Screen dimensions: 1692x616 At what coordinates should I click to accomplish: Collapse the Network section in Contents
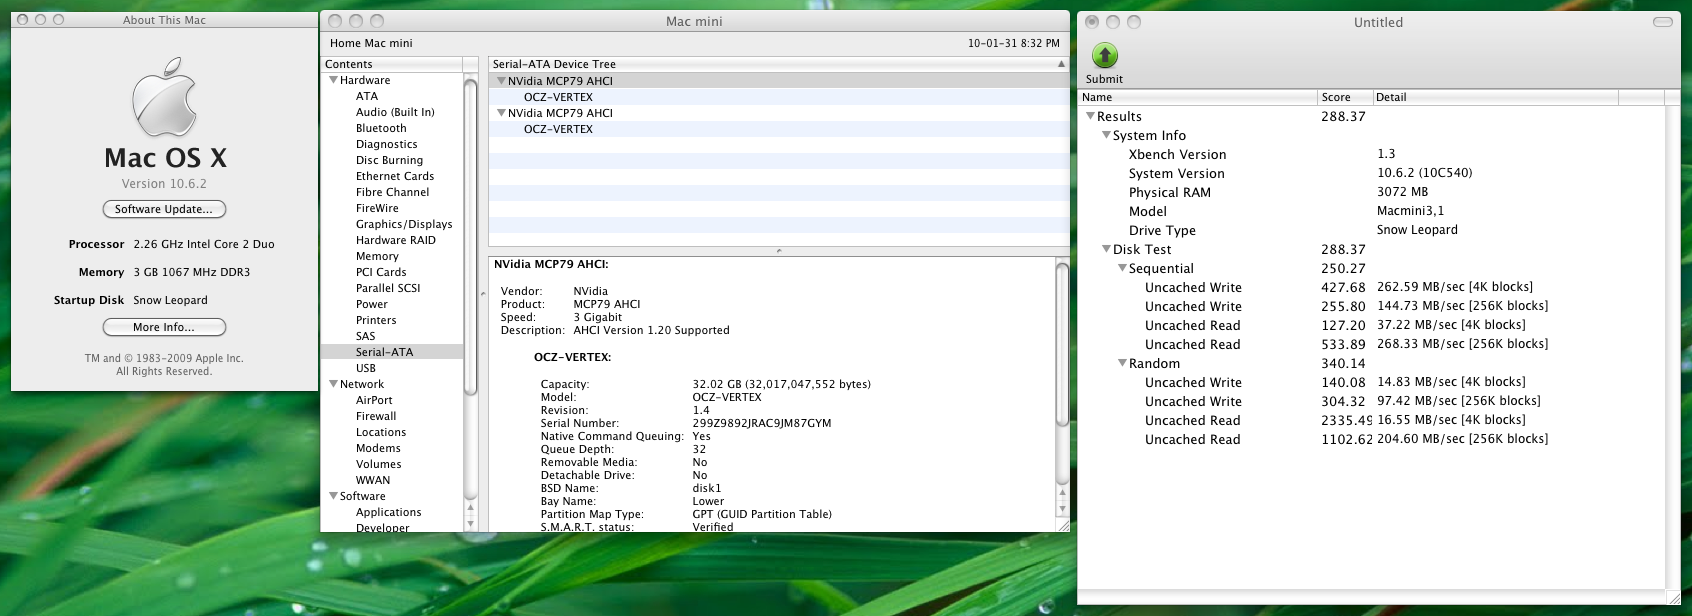333,384
